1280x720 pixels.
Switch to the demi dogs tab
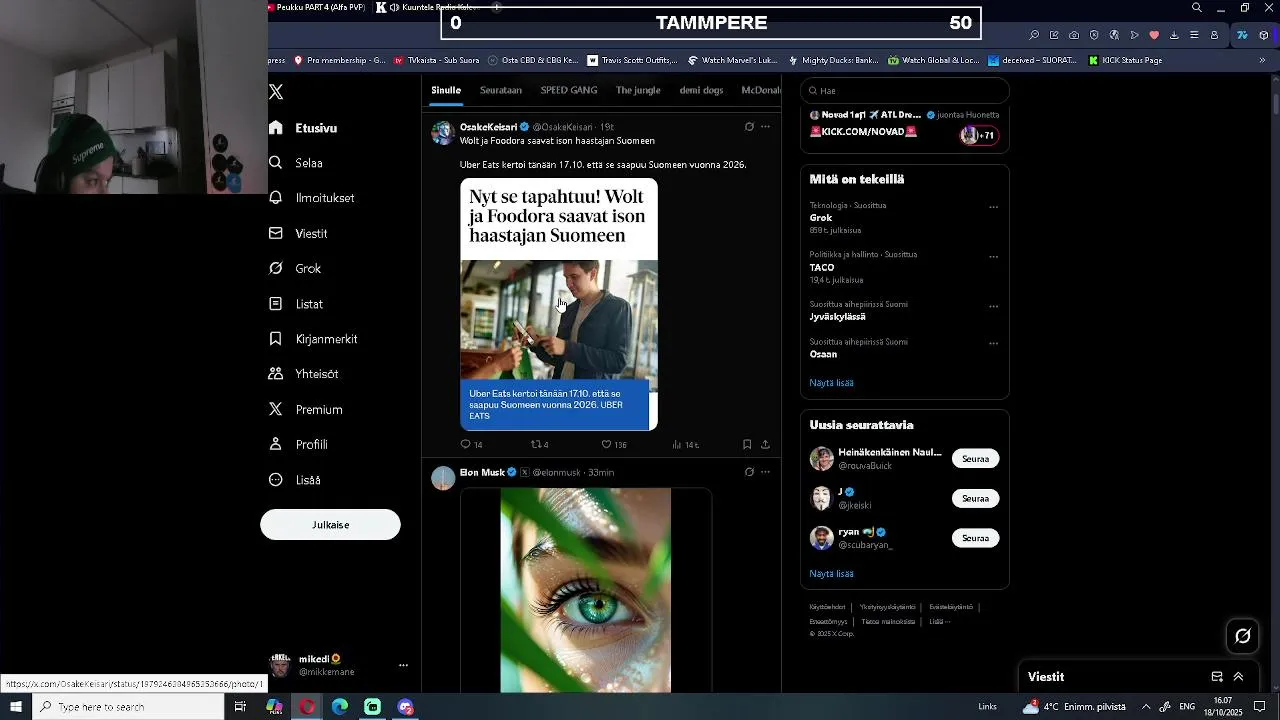pyautogui.click(x=701, y=90)
